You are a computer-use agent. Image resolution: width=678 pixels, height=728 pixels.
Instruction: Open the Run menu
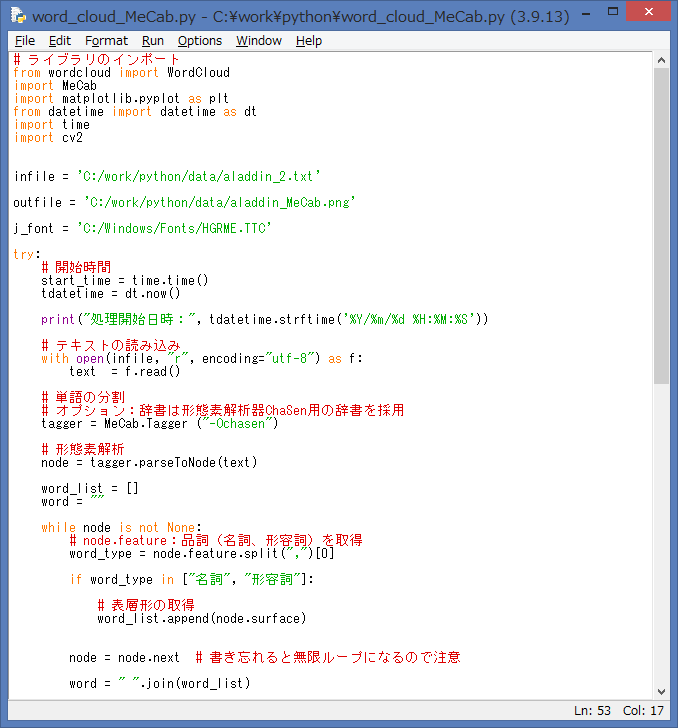pyautogui.click(x=153, y=41)
